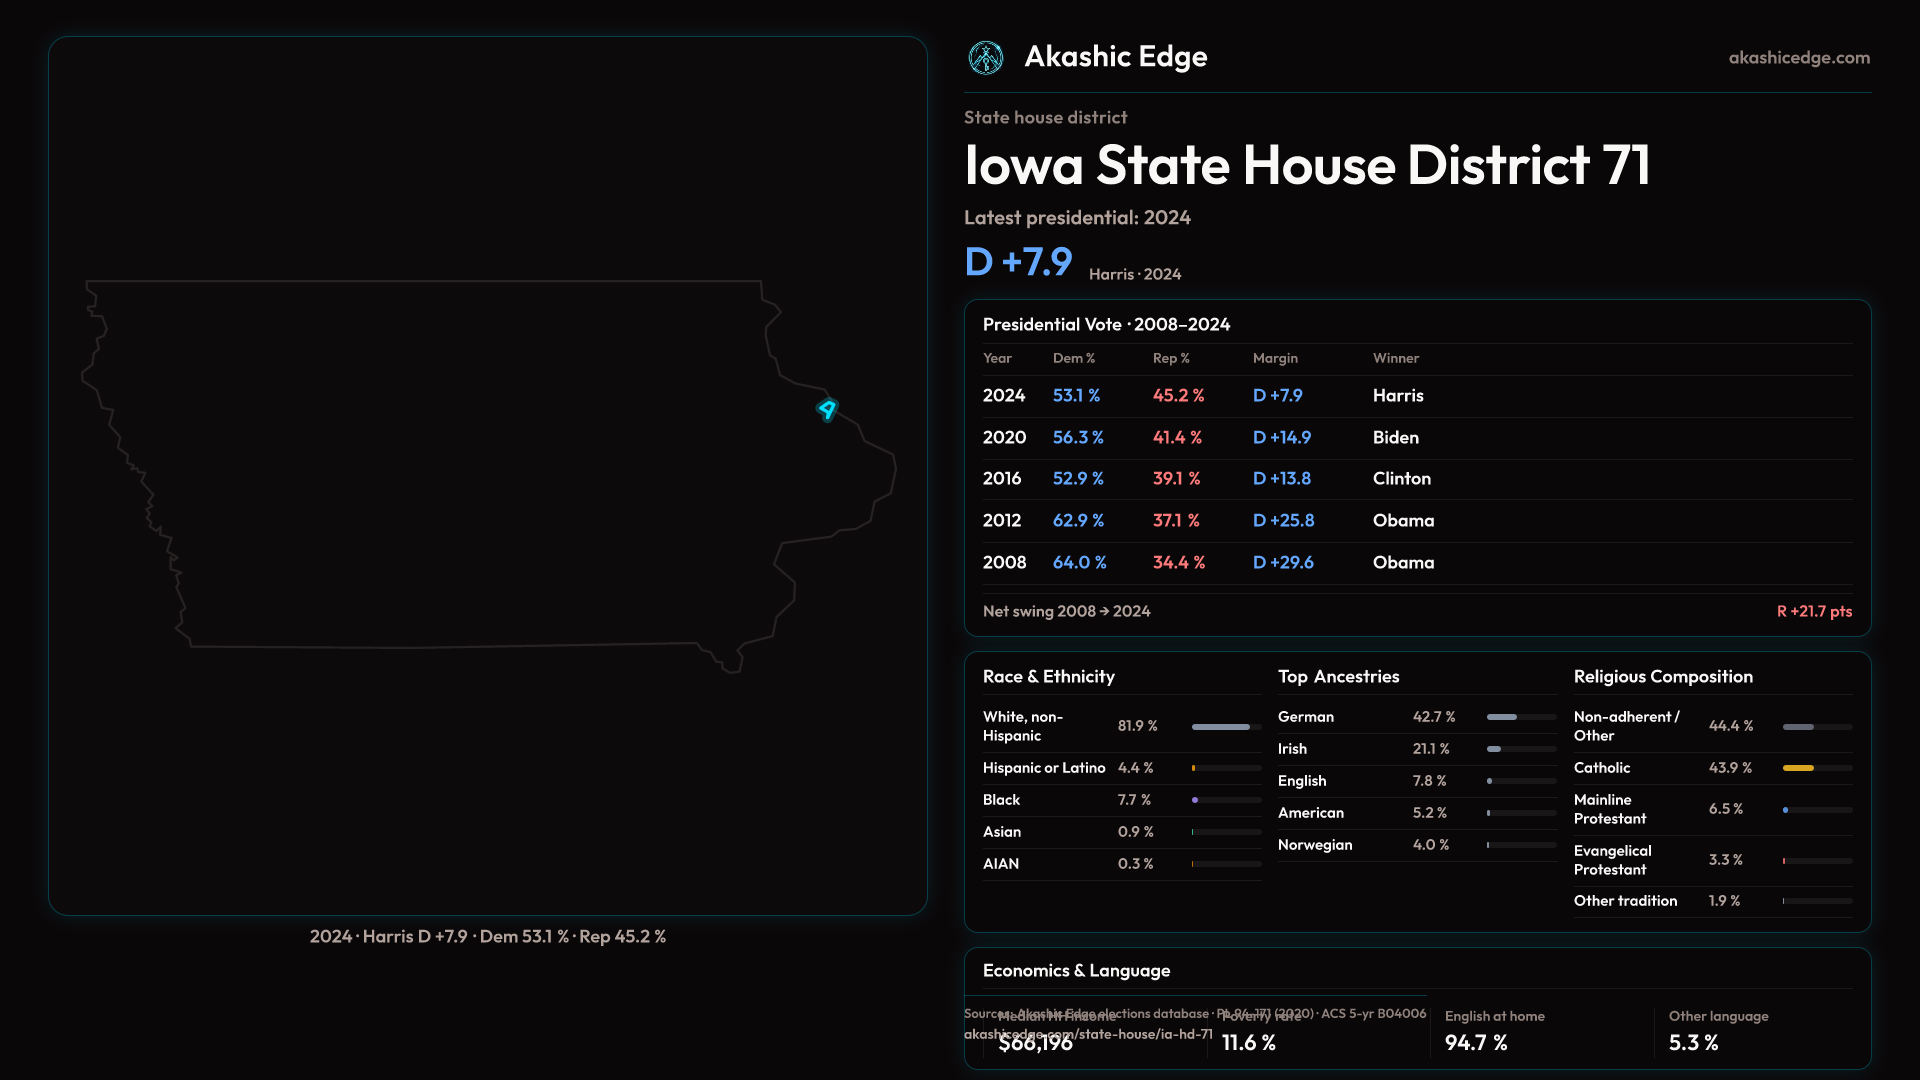Click the Religious Composition heading
The height and width of the screenshot is (1080, 1920).
coord(1662,677)
